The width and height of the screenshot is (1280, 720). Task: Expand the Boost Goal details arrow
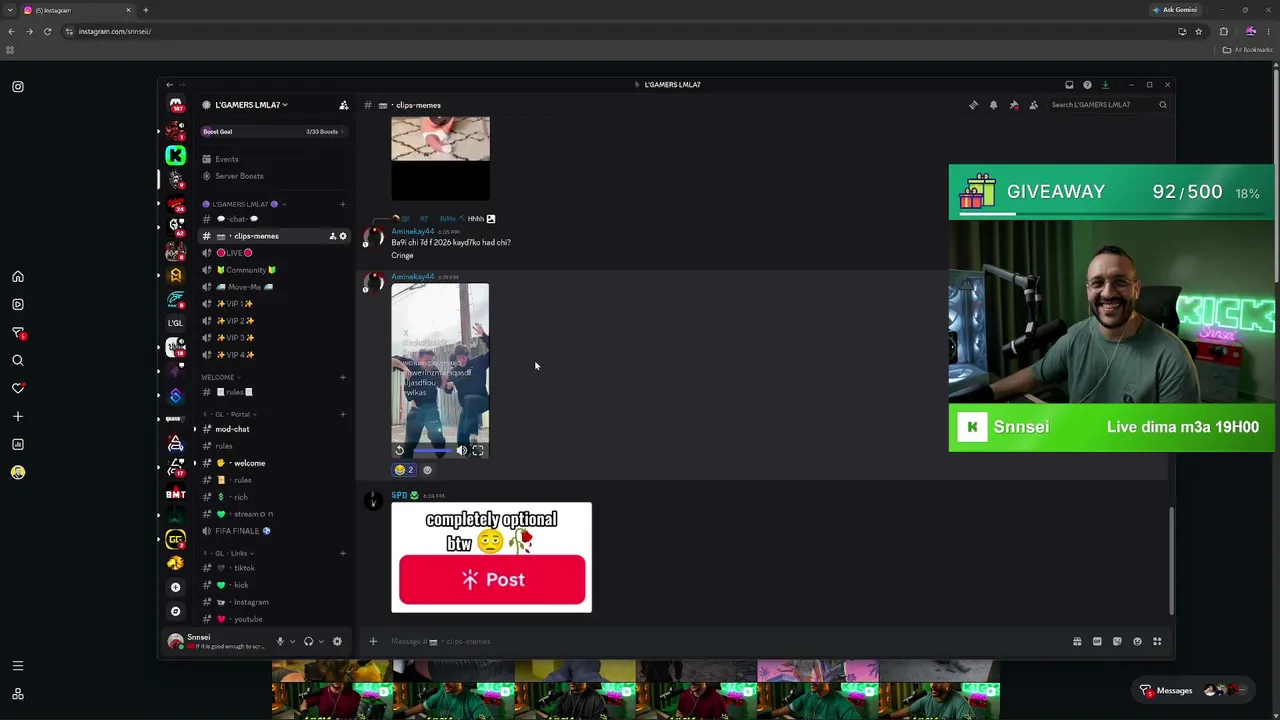pos(342,132)
